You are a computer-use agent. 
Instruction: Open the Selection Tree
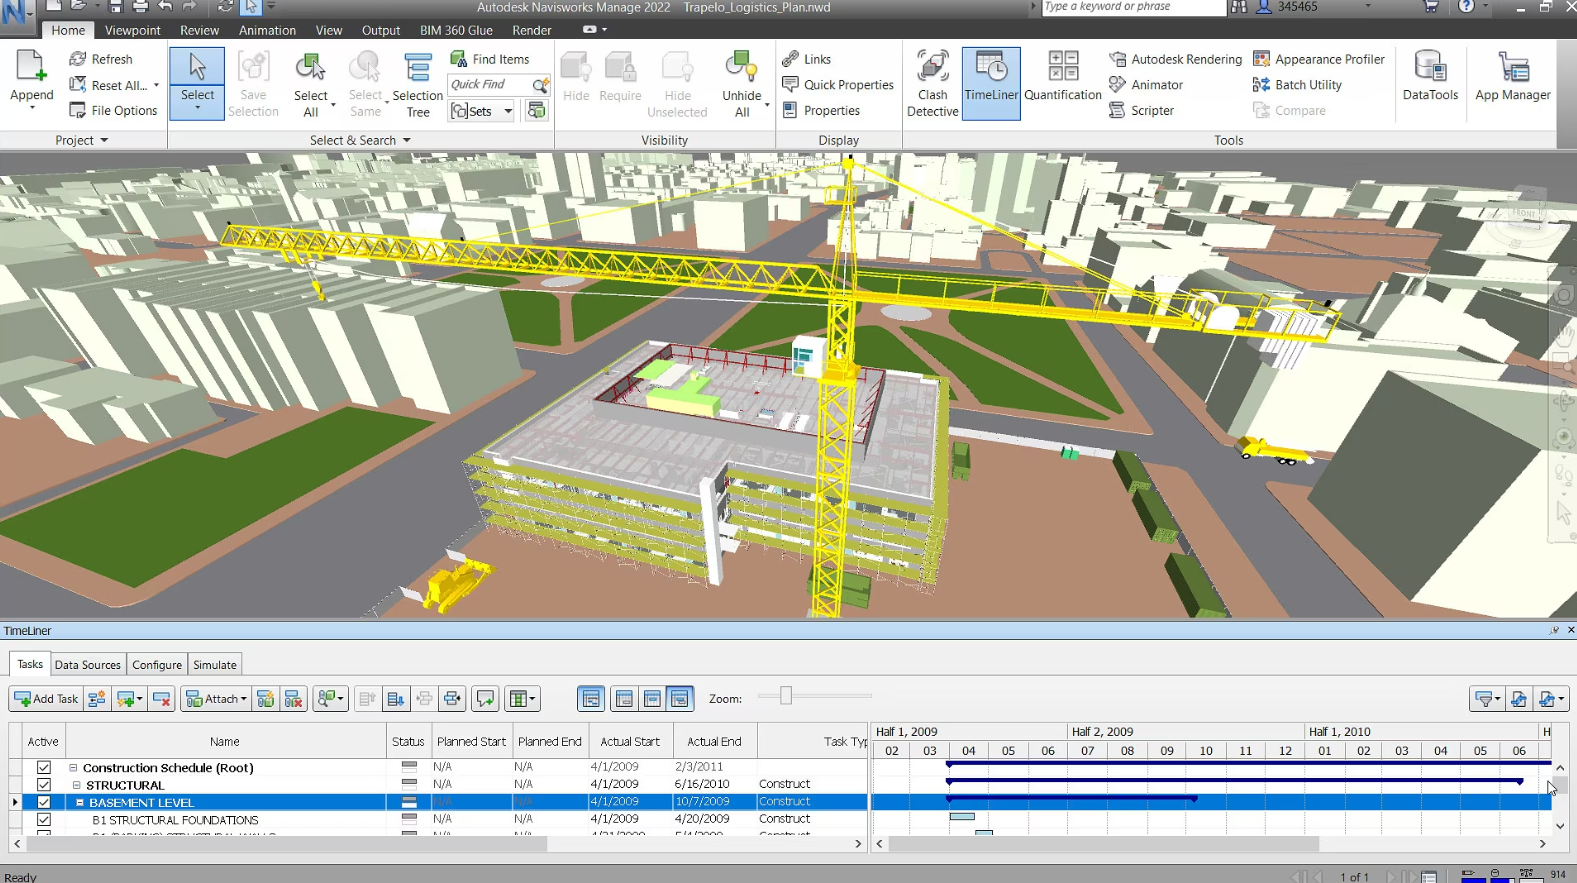point(417,84)
